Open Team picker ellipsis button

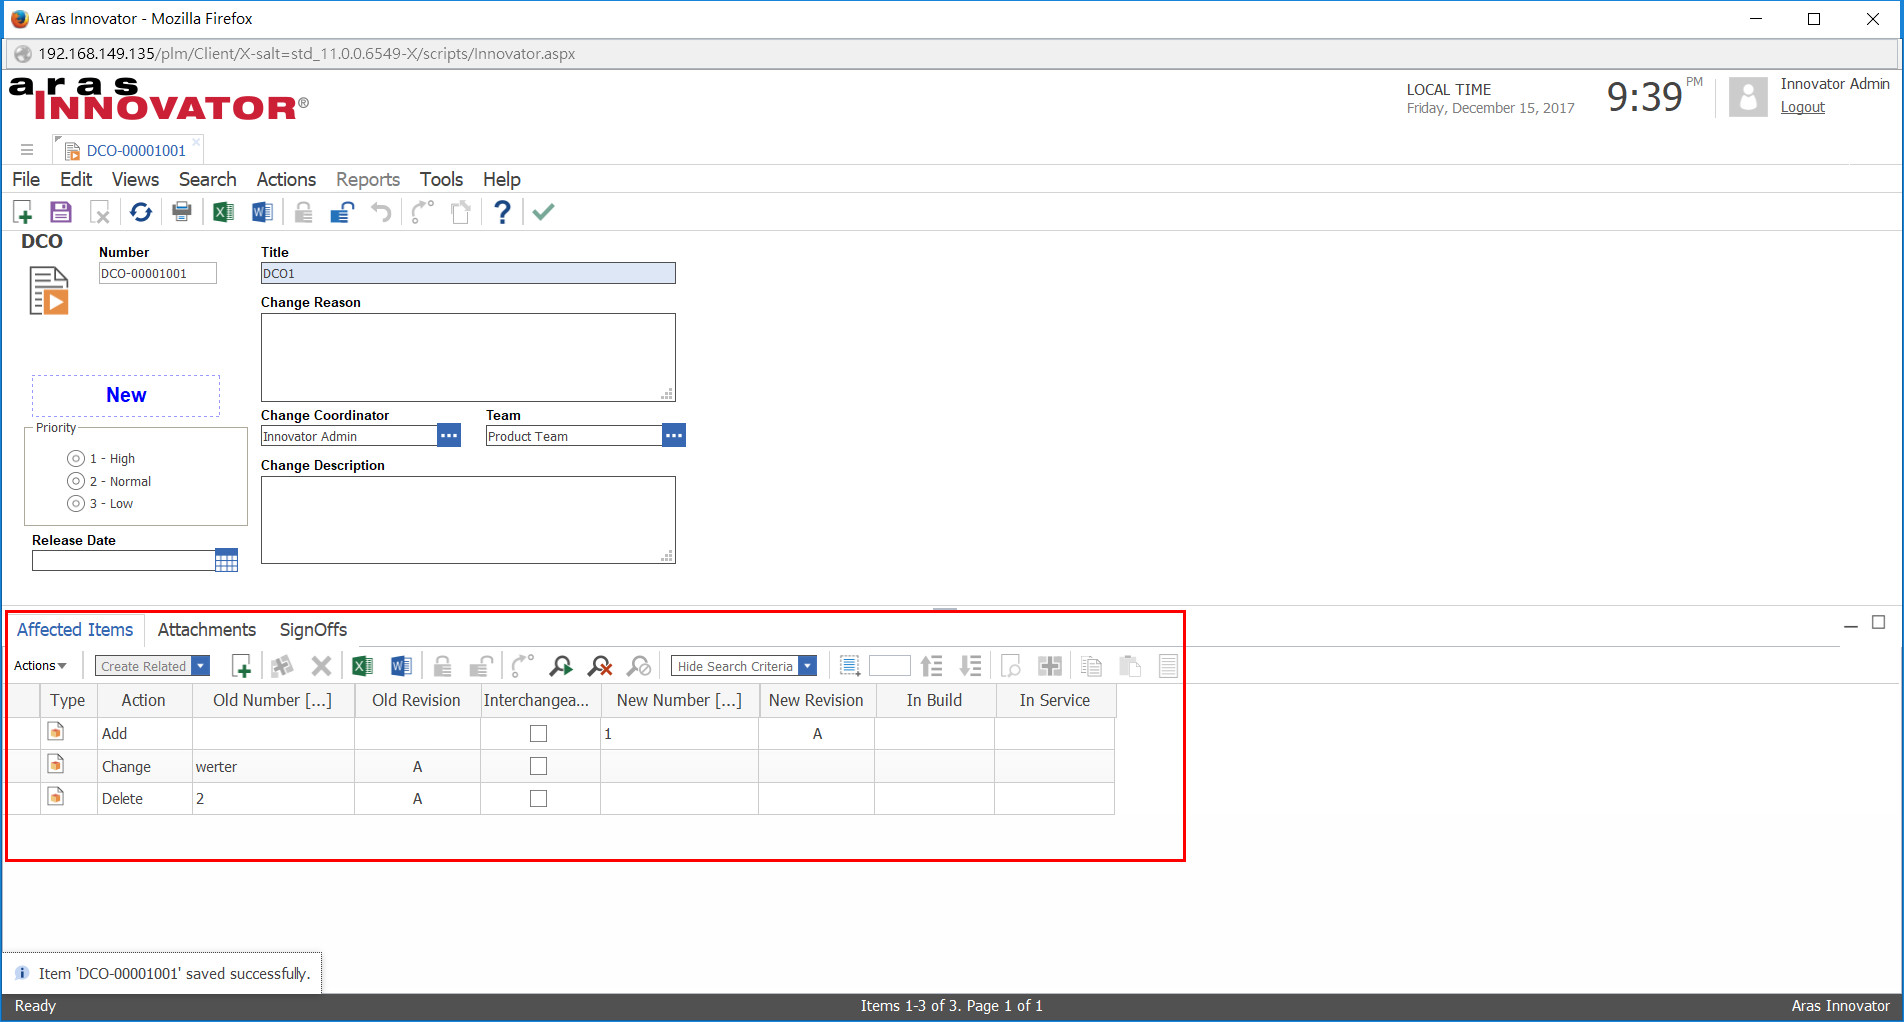pos(674,436)
